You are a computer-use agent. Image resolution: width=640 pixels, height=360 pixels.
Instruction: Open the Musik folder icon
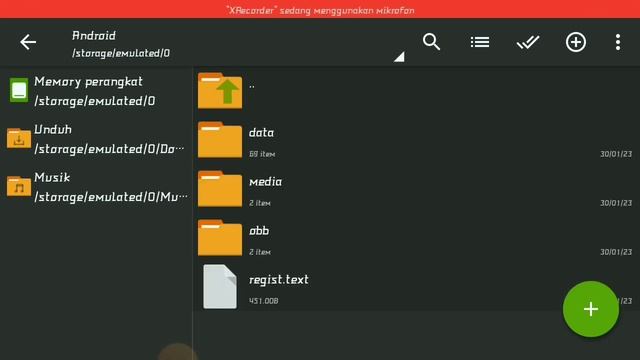point(19,186)
